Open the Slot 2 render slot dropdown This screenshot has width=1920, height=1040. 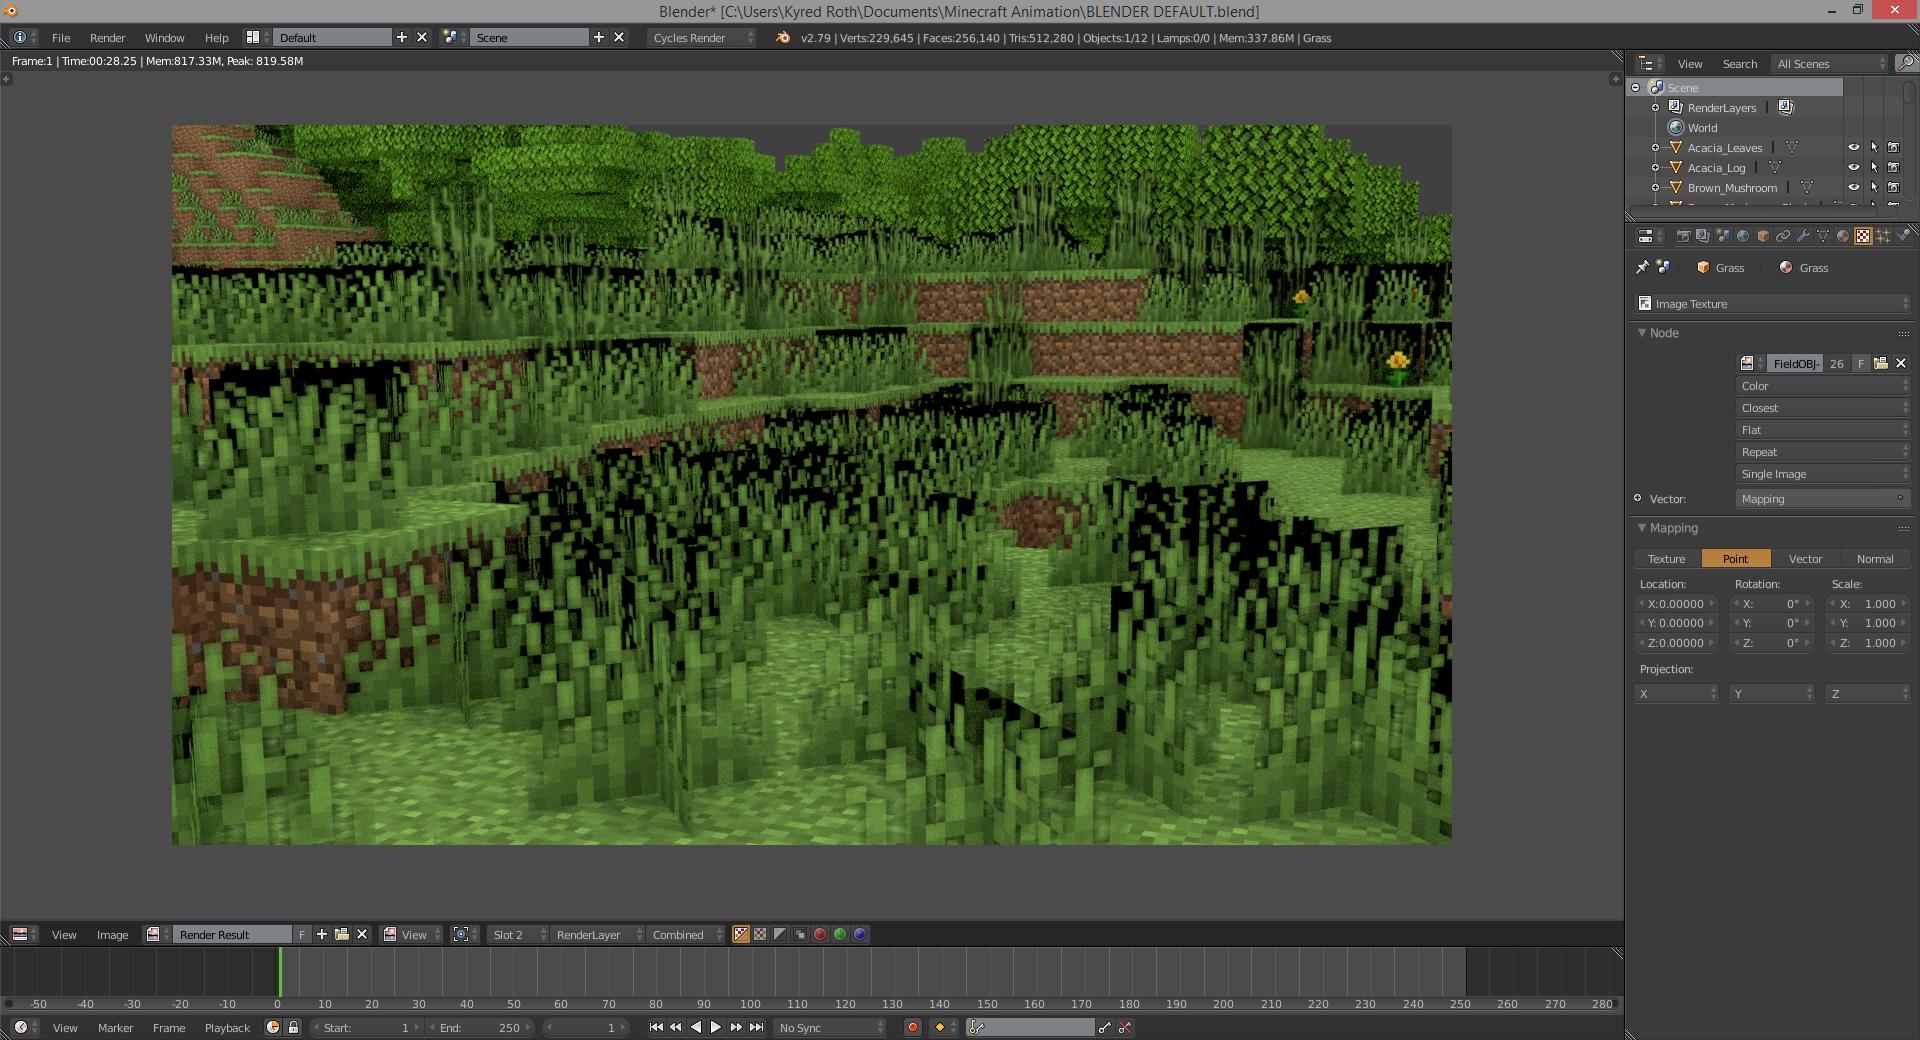[518, 934]
